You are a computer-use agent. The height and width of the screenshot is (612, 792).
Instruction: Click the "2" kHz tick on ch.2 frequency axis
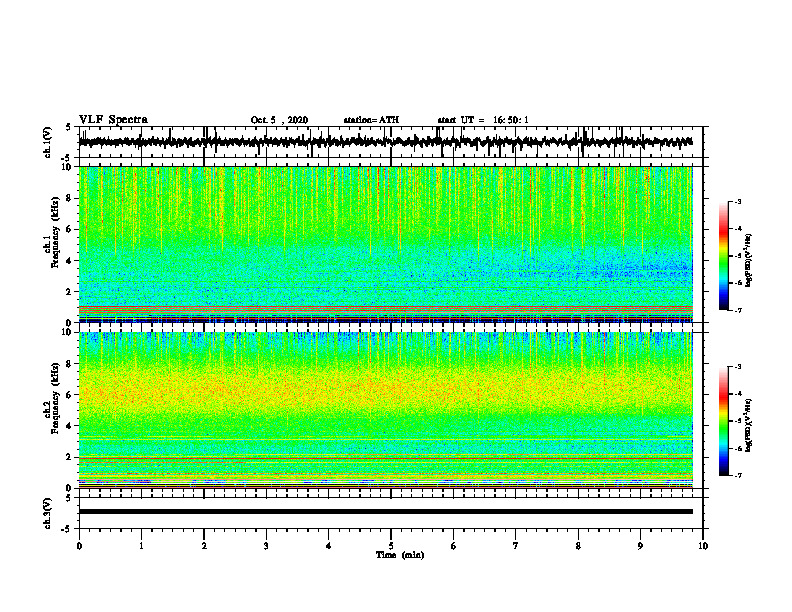(70, 457)
